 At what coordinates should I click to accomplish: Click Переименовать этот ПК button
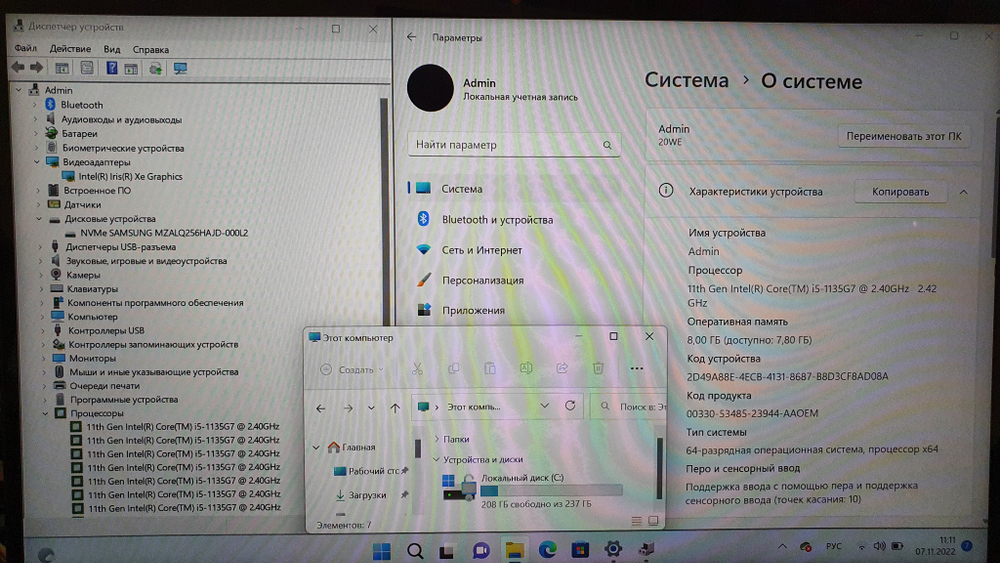coord(904,136)
